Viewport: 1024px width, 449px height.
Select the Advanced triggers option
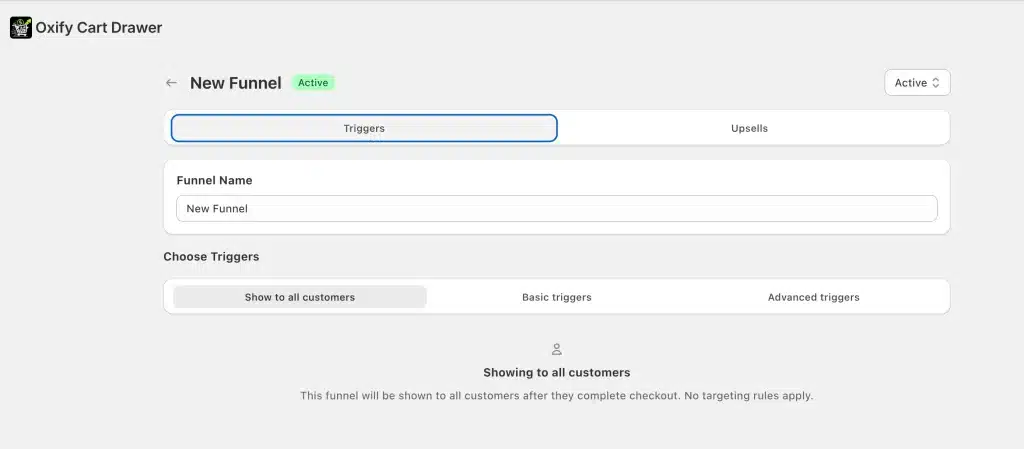coord(813,297)
